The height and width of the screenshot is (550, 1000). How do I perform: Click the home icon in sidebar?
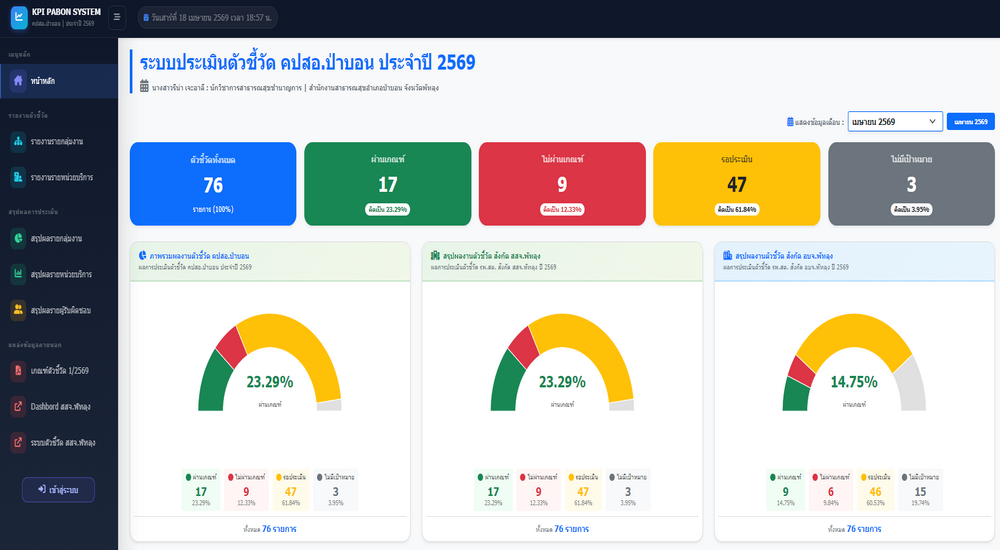tap(18, 81)
